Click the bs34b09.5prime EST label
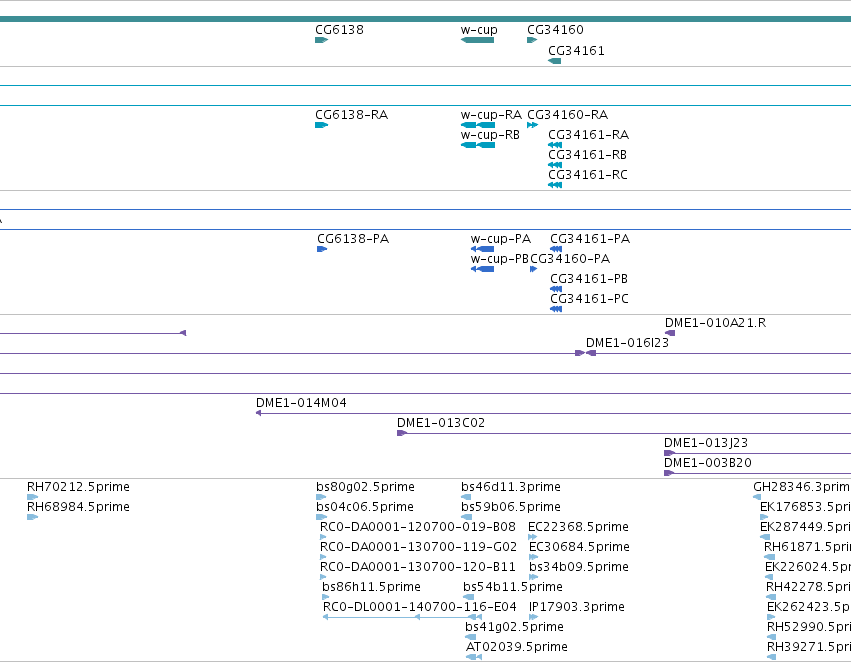 pos(579,567)
